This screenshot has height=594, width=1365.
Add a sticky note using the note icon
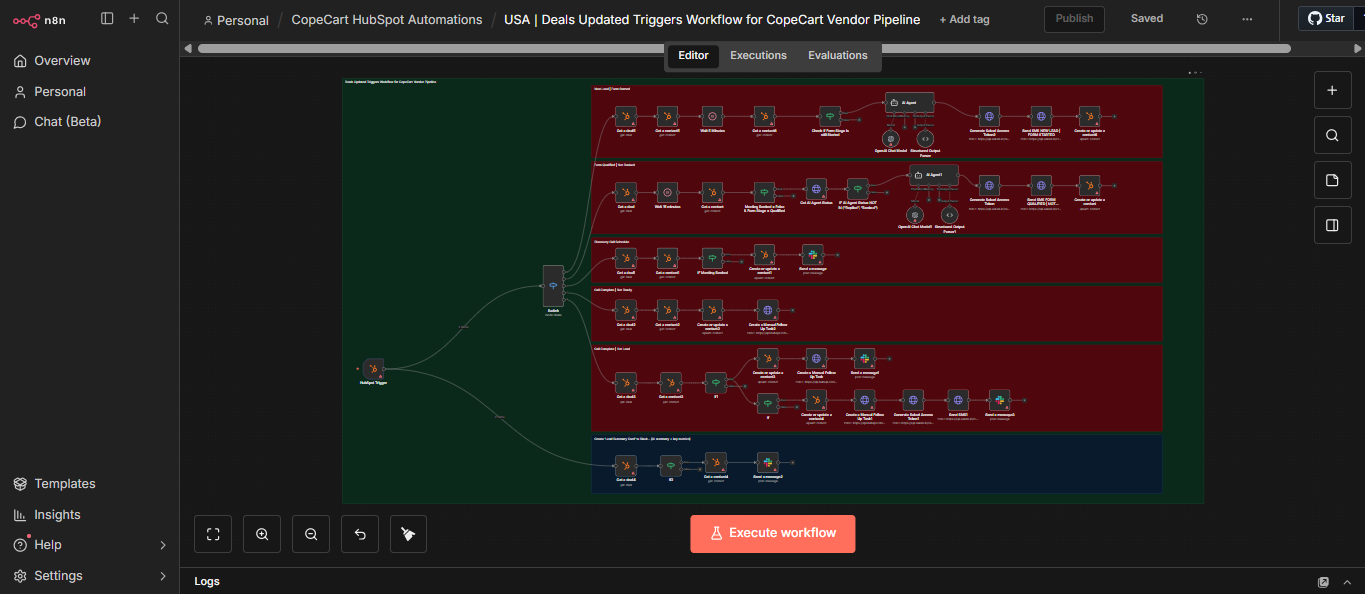click(x=1331, y=180)
